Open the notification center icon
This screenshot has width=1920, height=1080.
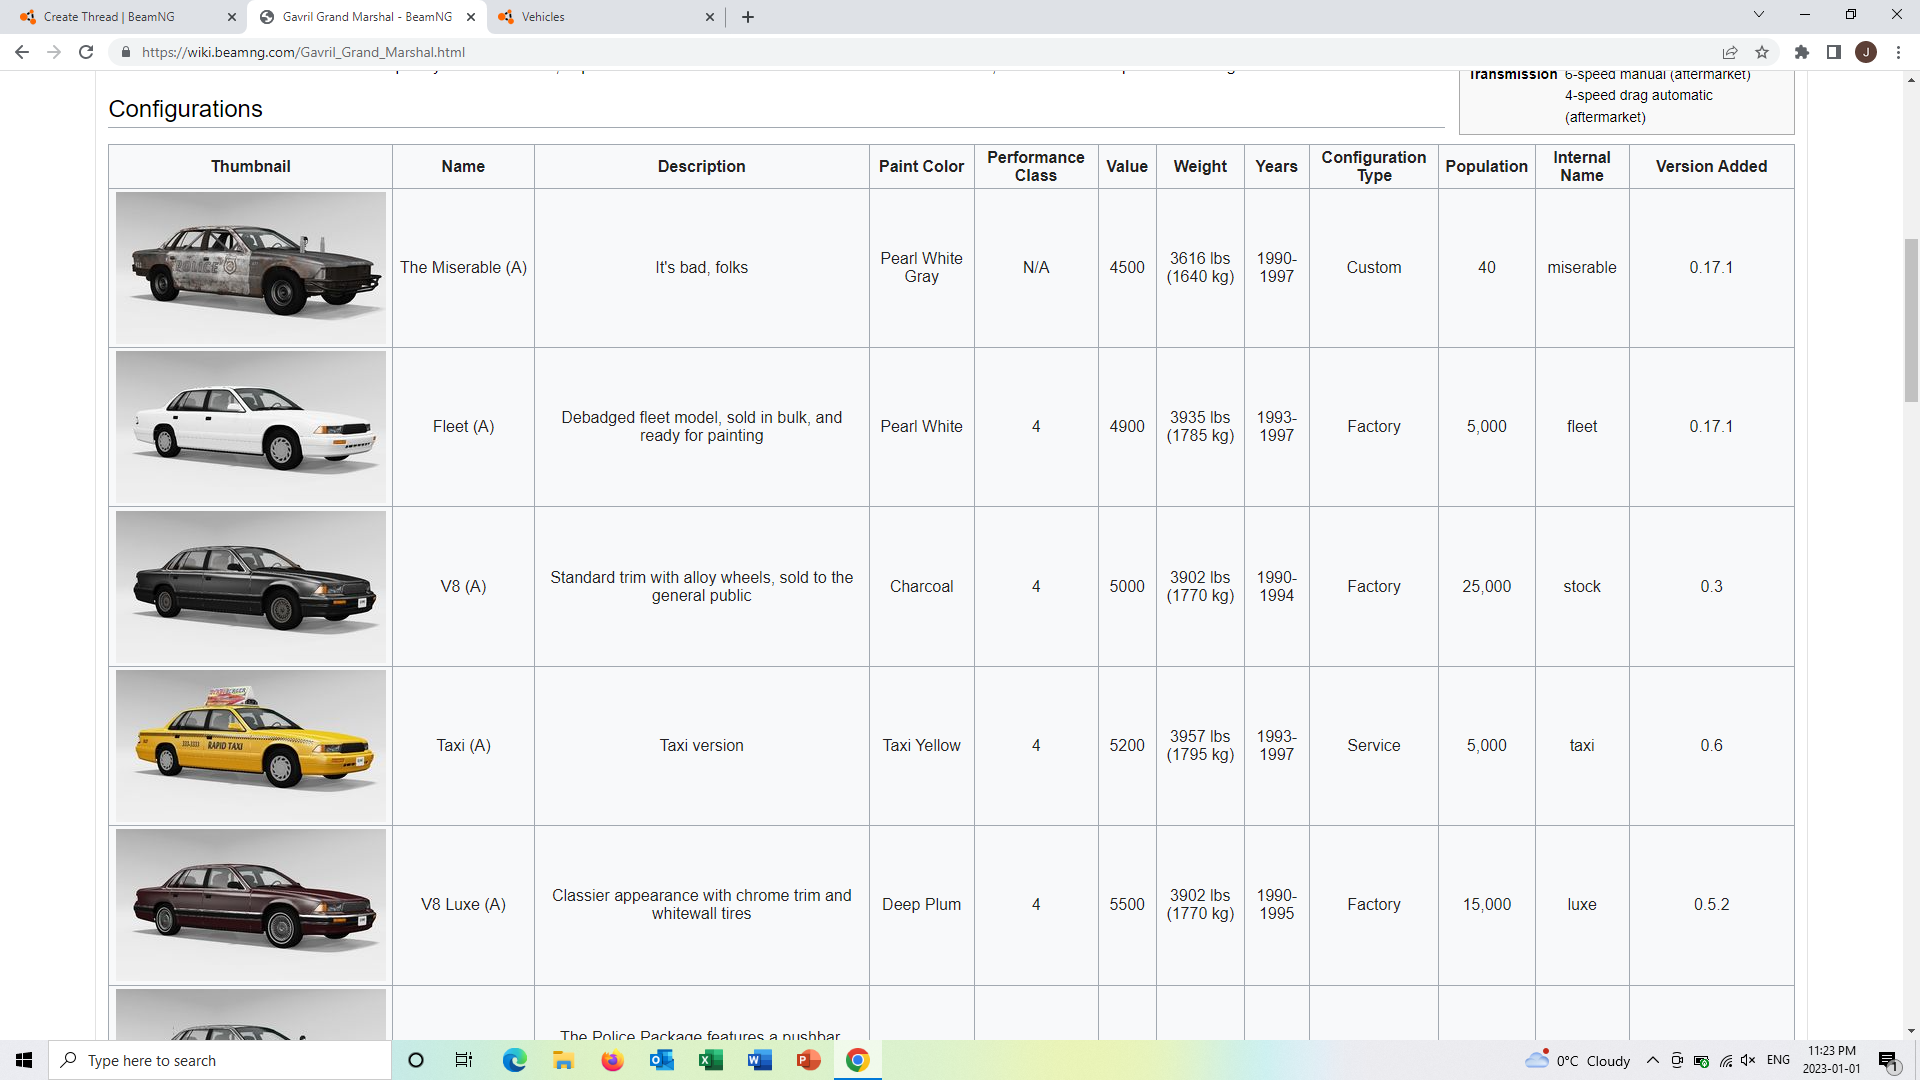pos(1888,1060)
